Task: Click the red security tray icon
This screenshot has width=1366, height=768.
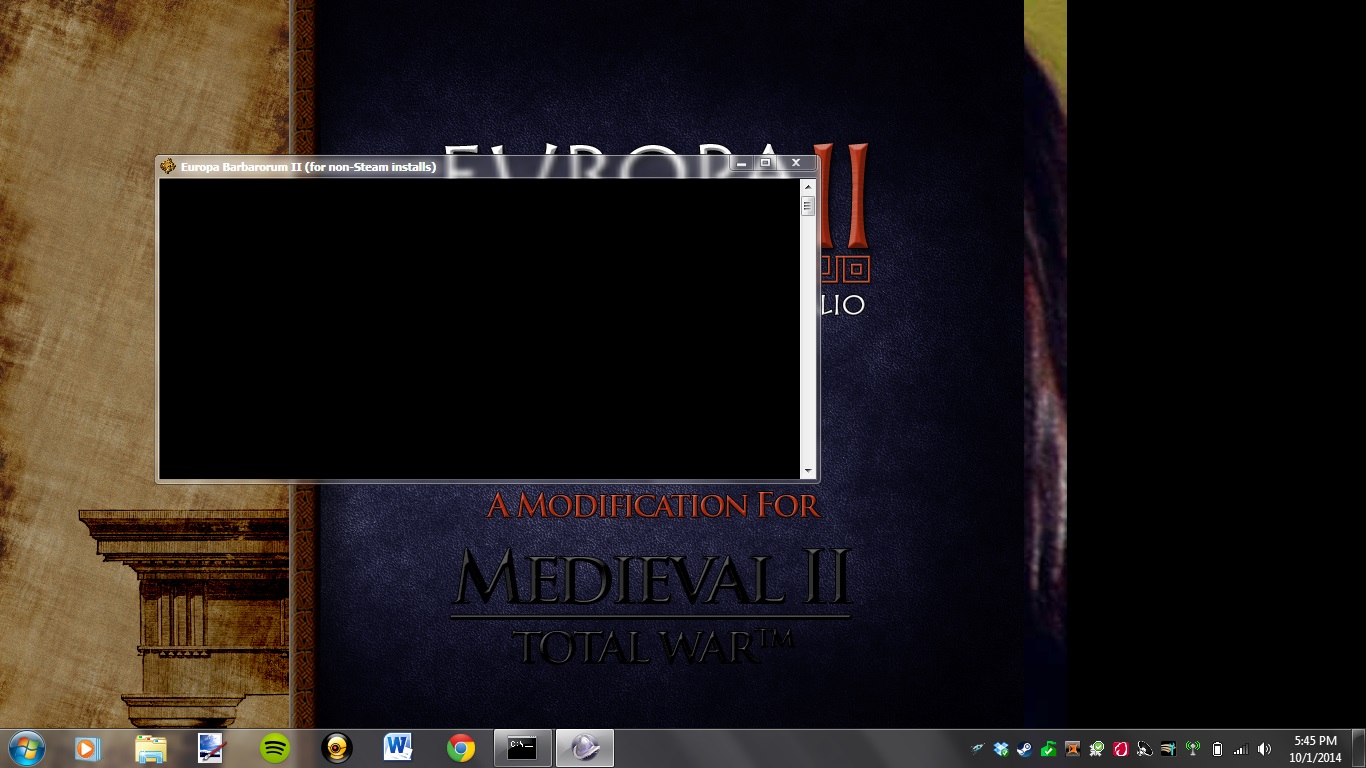Action: point(1120,748)
